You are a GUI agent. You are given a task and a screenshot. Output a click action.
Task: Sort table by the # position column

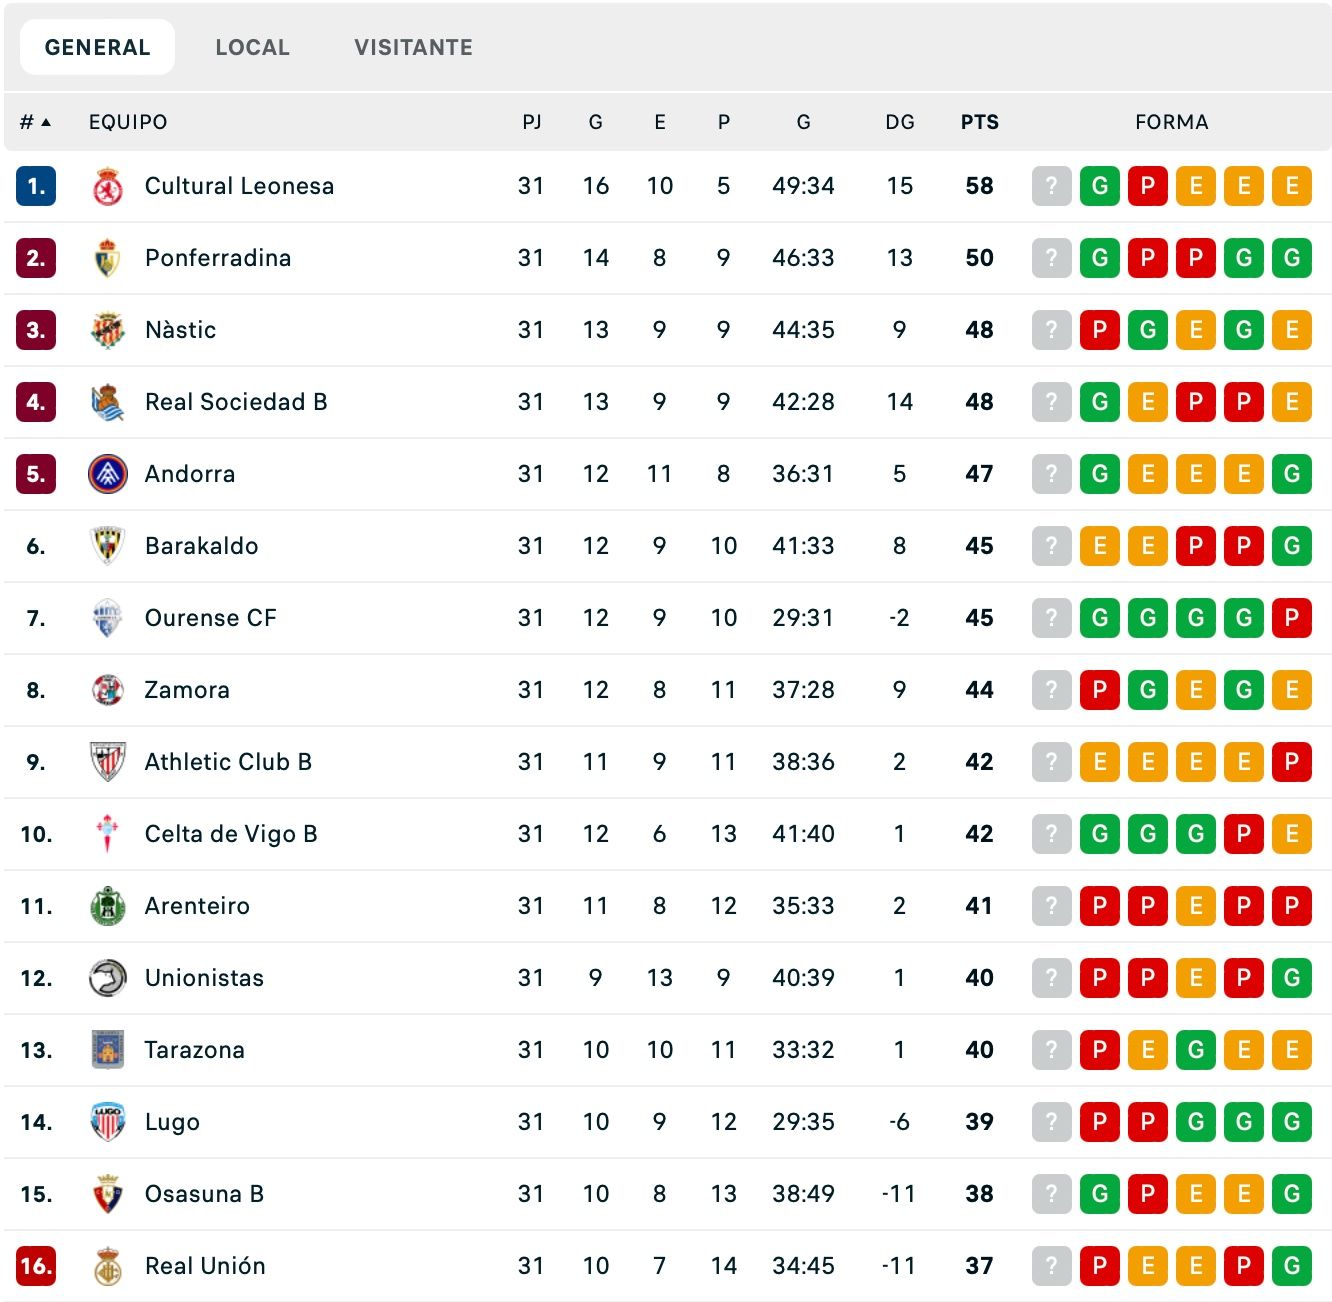coord(35,122)
